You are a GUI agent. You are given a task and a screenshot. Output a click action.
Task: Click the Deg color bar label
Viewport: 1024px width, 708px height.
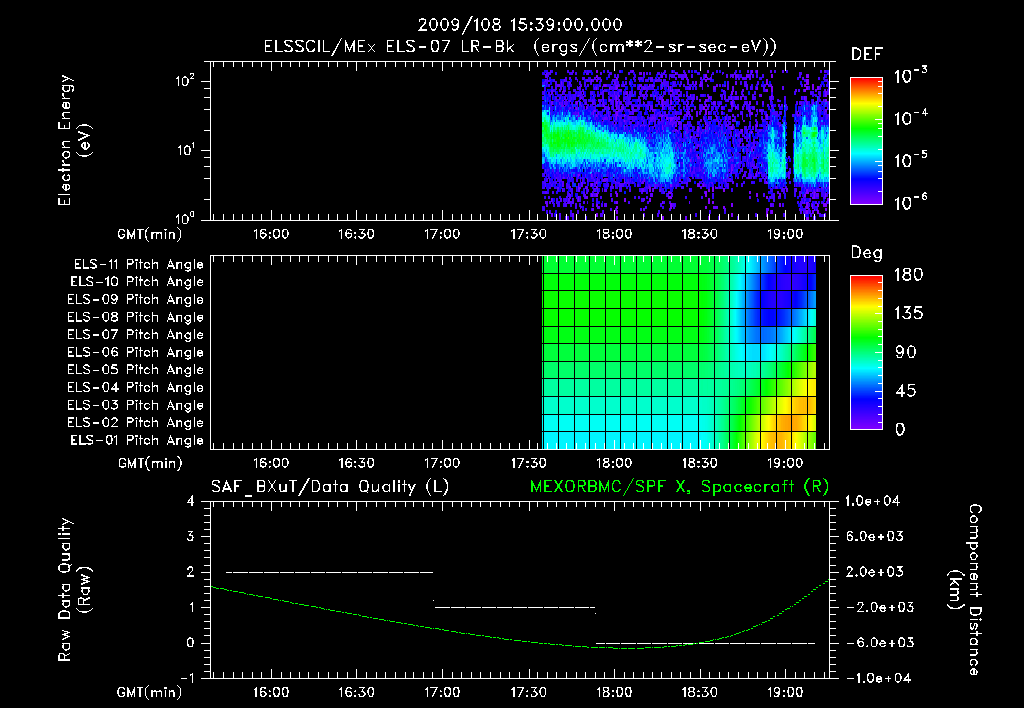click(867, 253)
